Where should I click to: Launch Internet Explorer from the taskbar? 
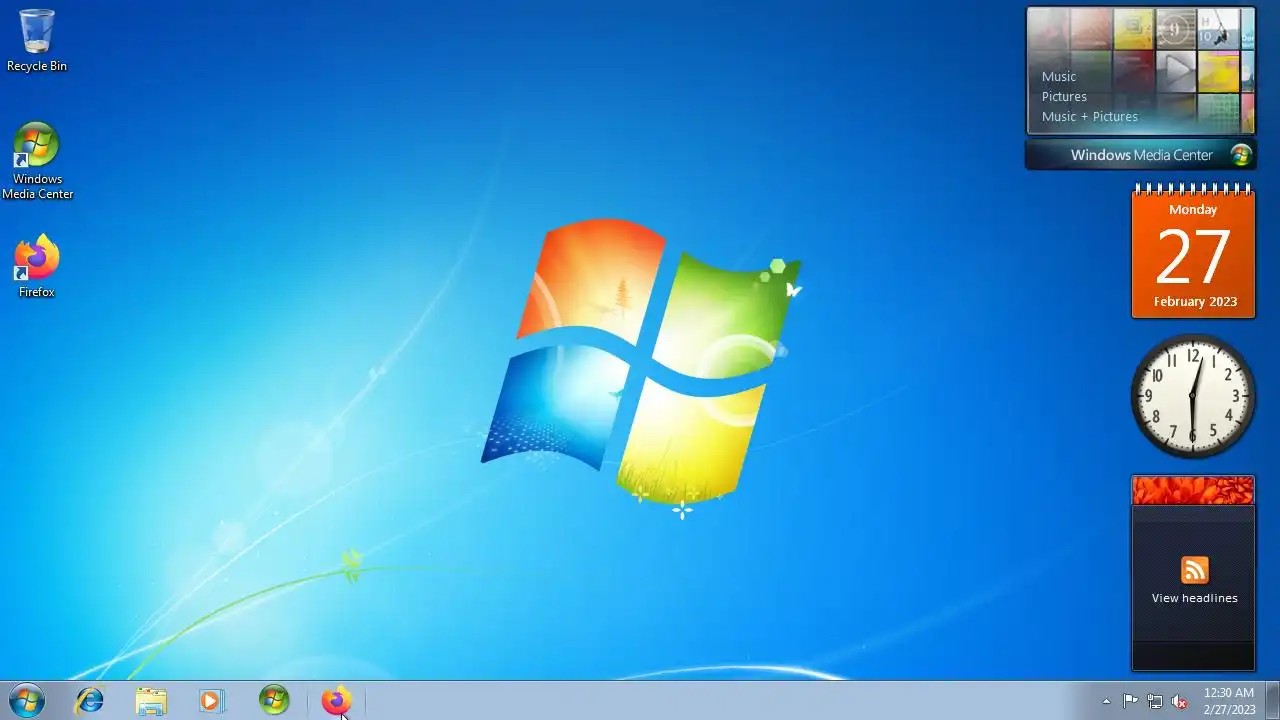point(89,701)
